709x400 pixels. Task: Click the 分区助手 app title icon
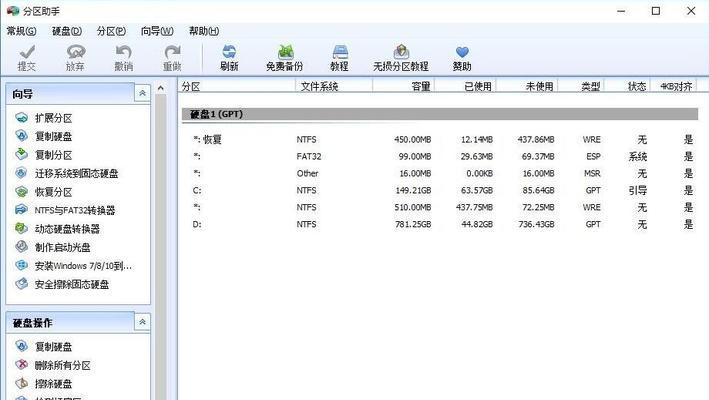click(13, 10)
